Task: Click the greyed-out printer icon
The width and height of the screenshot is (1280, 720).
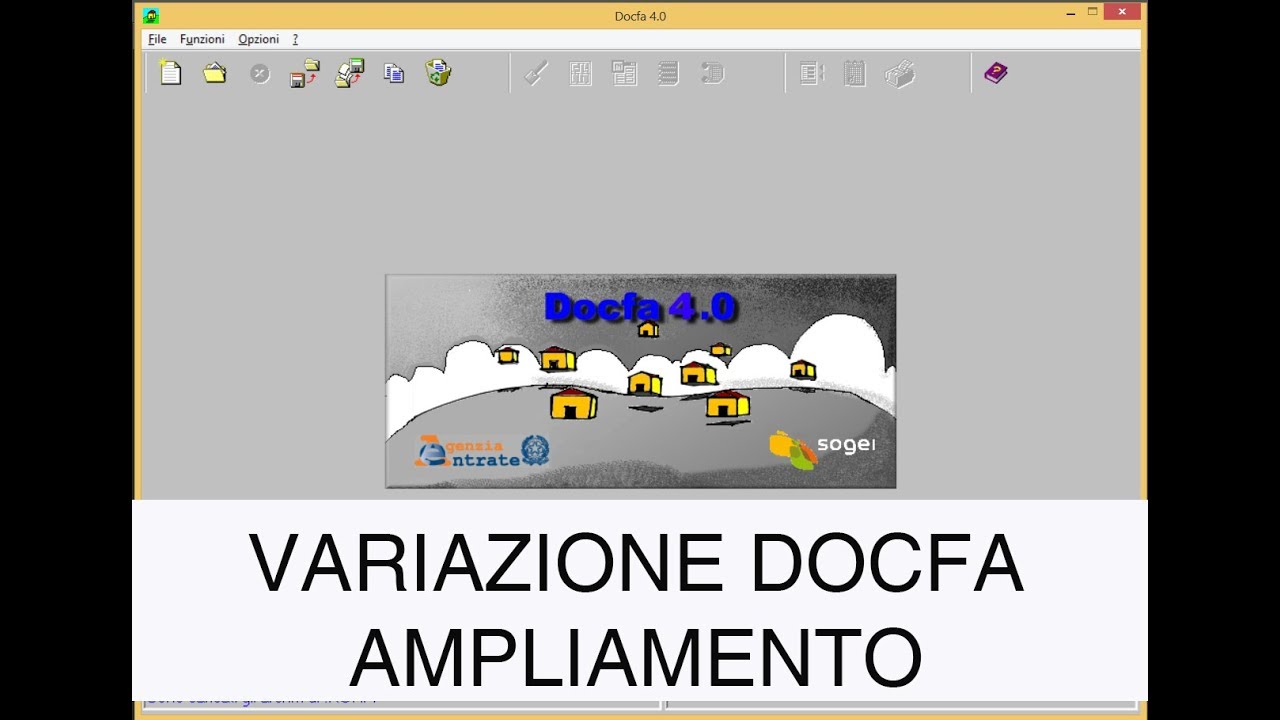Action: click(x=900, y=73)
